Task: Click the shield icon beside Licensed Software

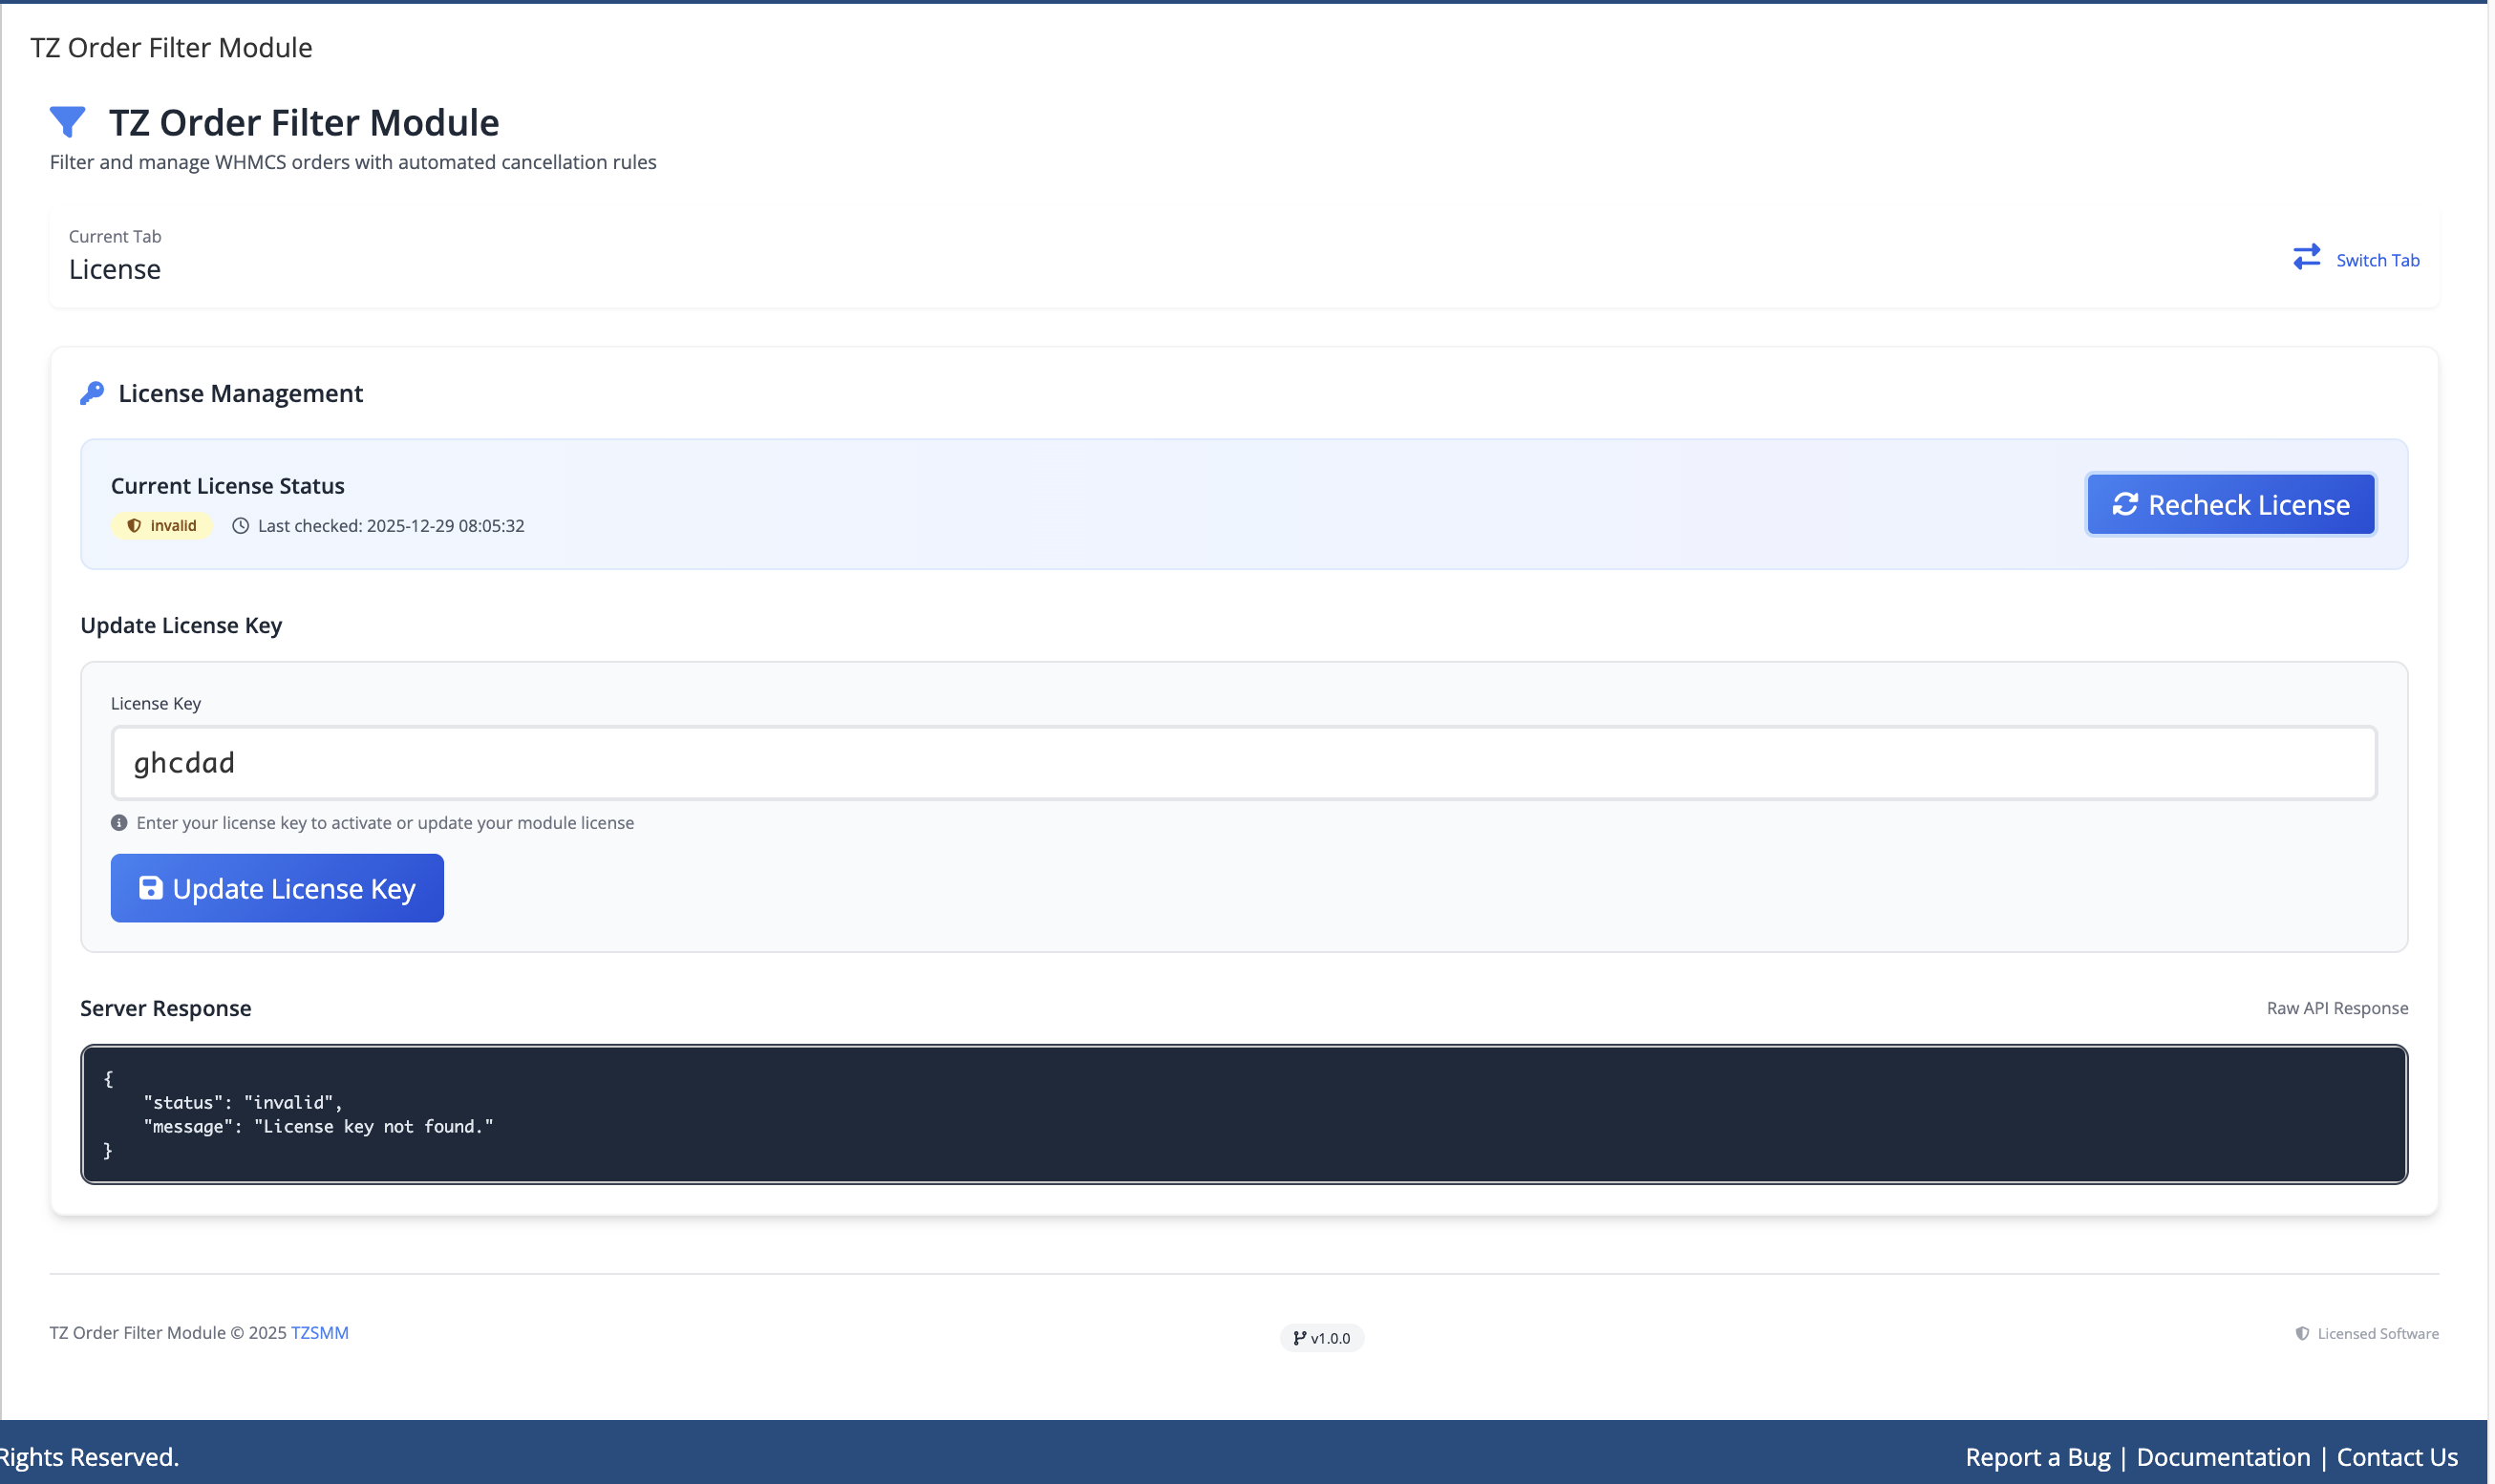Action: [2301, 1333]
